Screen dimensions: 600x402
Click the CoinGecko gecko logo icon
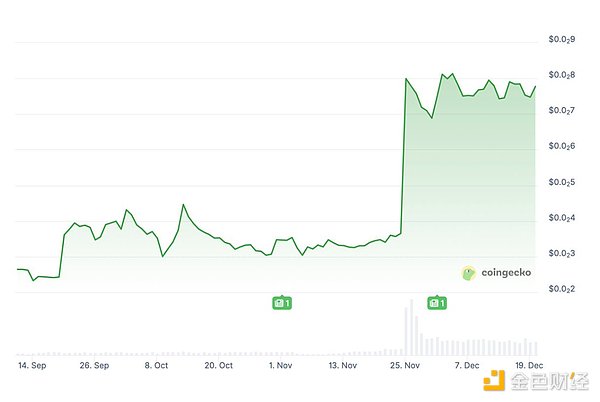469,272
